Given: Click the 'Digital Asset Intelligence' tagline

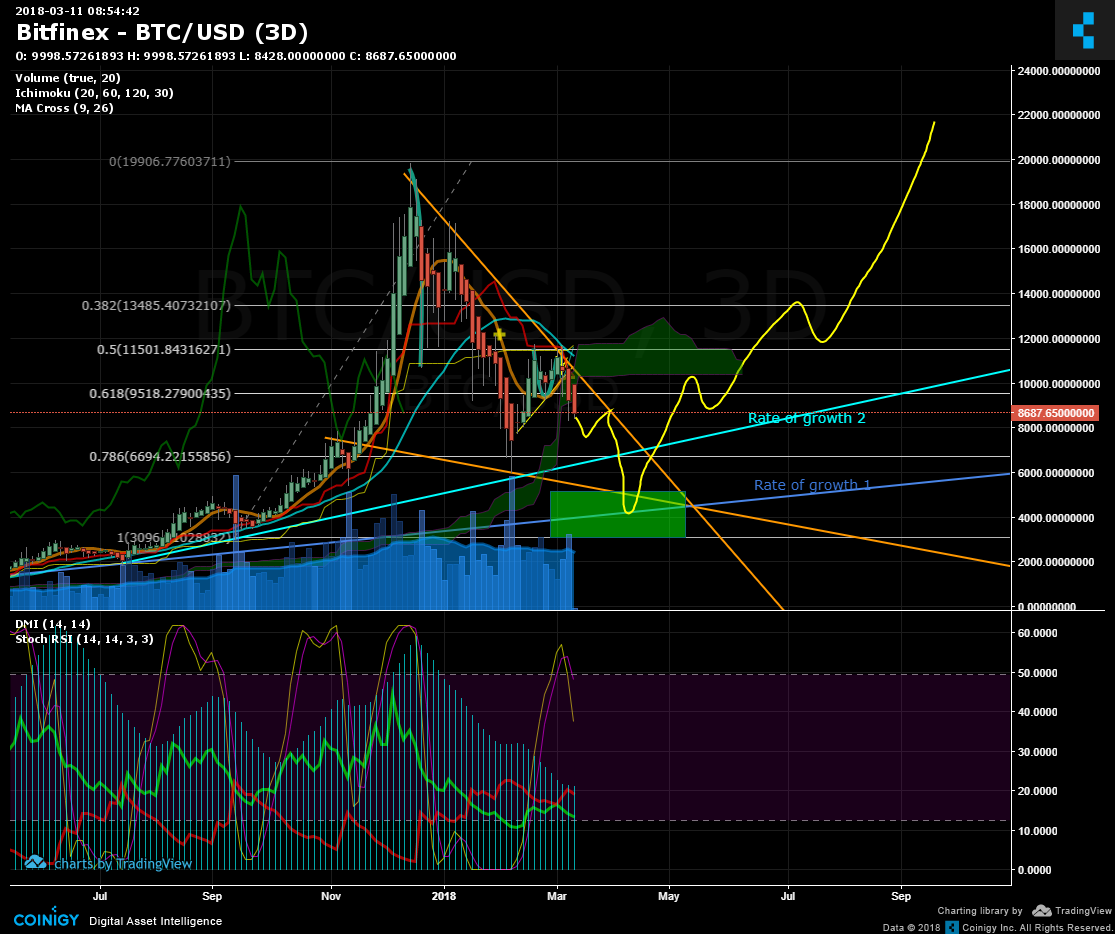Looking at the screenshot, I should (155, 921).
